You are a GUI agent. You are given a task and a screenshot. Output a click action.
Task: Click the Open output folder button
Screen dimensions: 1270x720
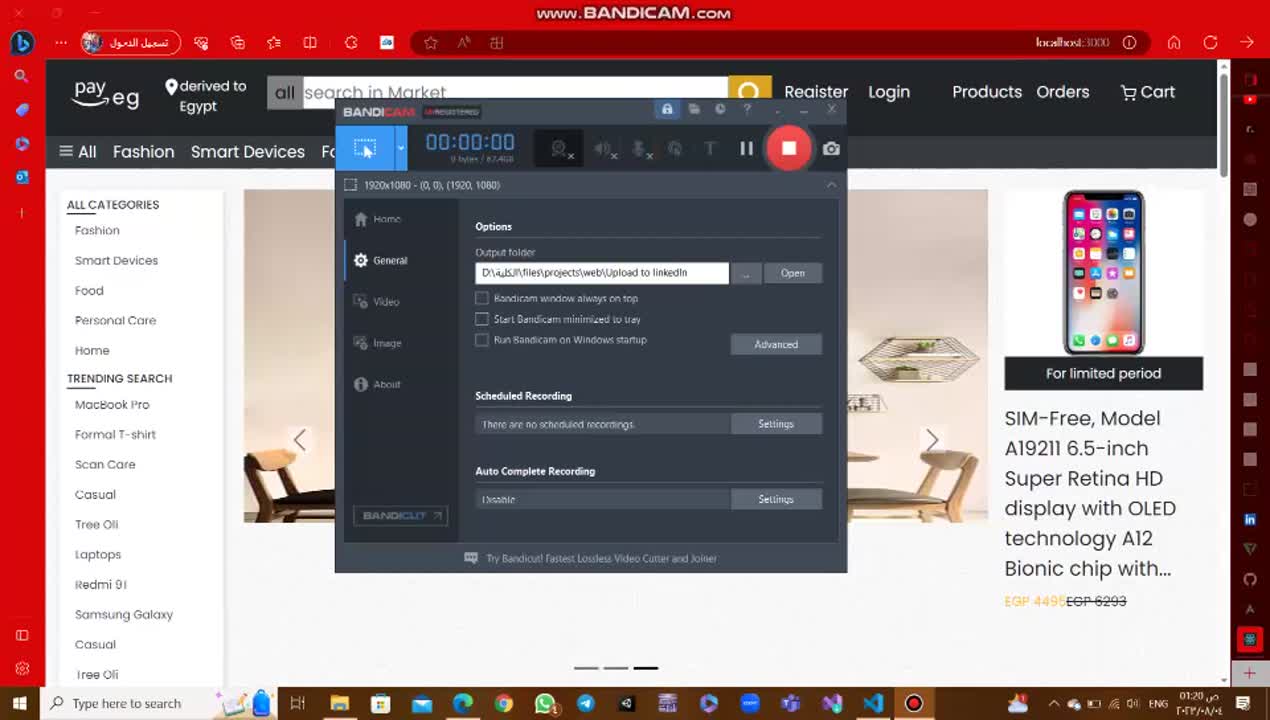(x=793, y=273)
